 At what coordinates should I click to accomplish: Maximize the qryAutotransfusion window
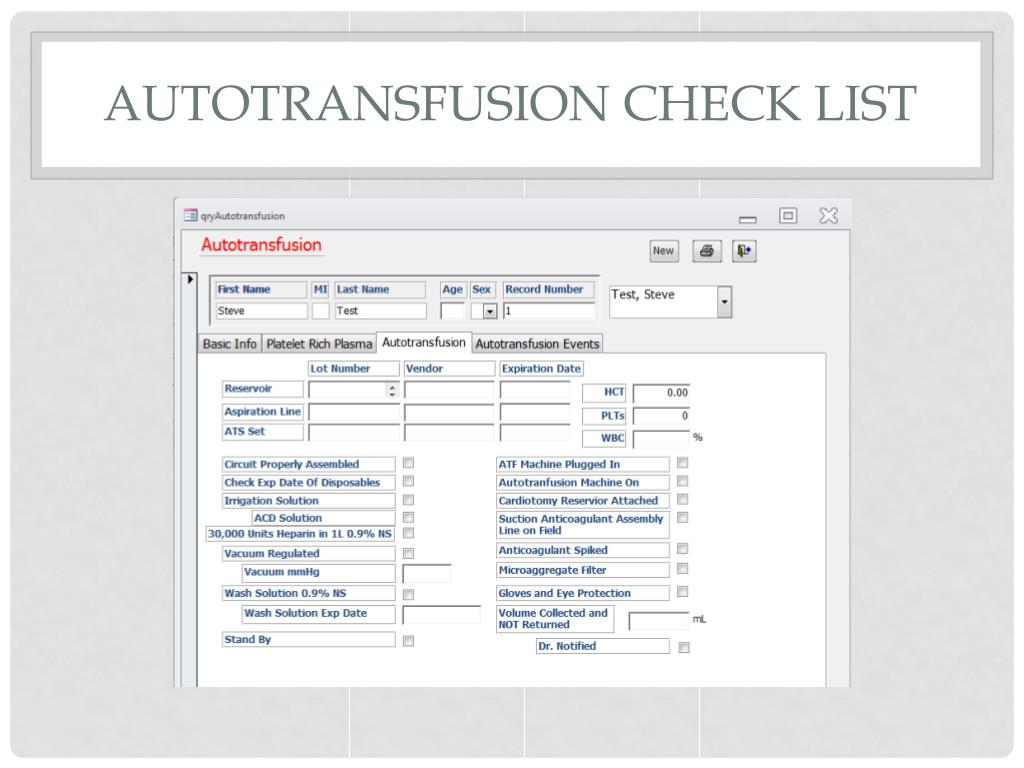788,216
